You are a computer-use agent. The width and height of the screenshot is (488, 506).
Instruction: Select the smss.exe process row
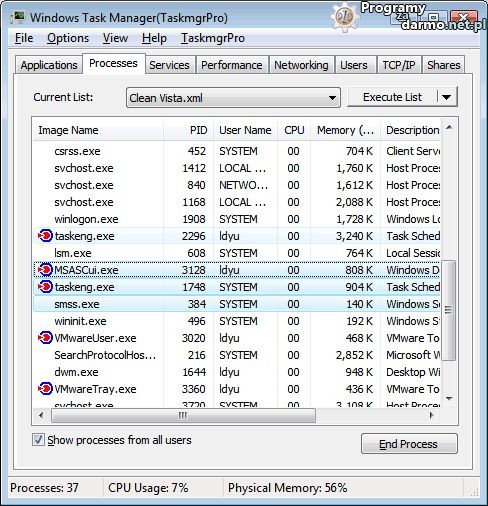[x=237, y=304]
